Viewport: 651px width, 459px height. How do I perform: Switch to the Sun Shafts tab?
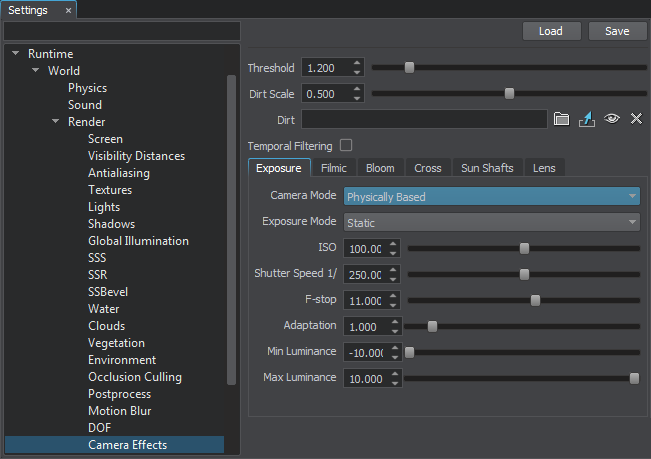486,168
